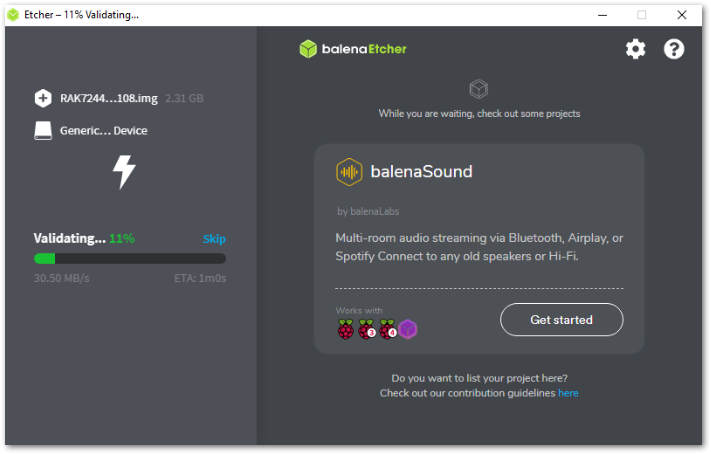Open help with the question mark icon

pyautogui.click(x=674, y=49)
